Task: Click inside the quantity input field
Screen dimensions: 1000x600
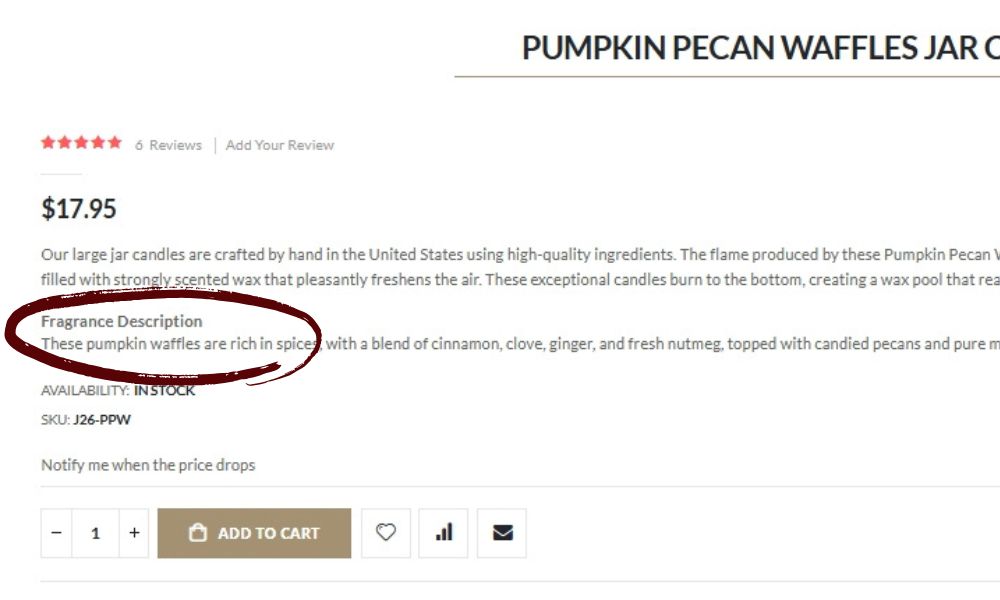Action: [95, 532]
